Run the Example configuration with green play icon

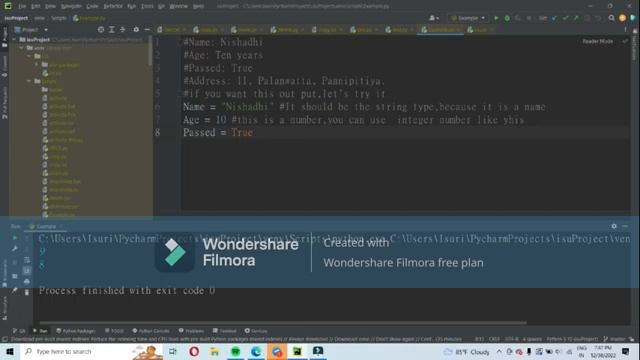[x=496, y=18]
